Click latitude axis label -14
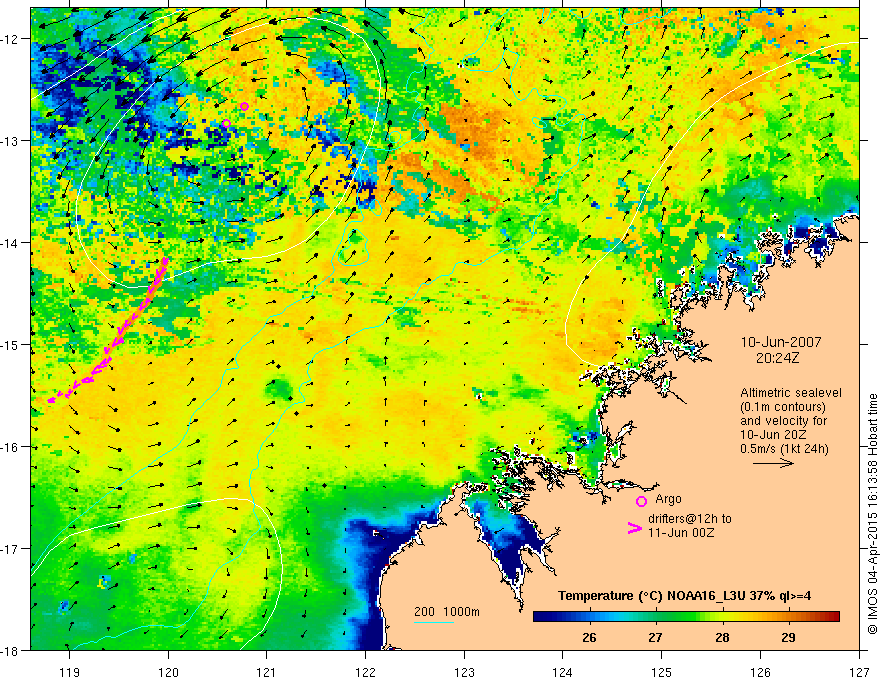The height and width of the screenshot is (680, 880). tap(10, 242)
